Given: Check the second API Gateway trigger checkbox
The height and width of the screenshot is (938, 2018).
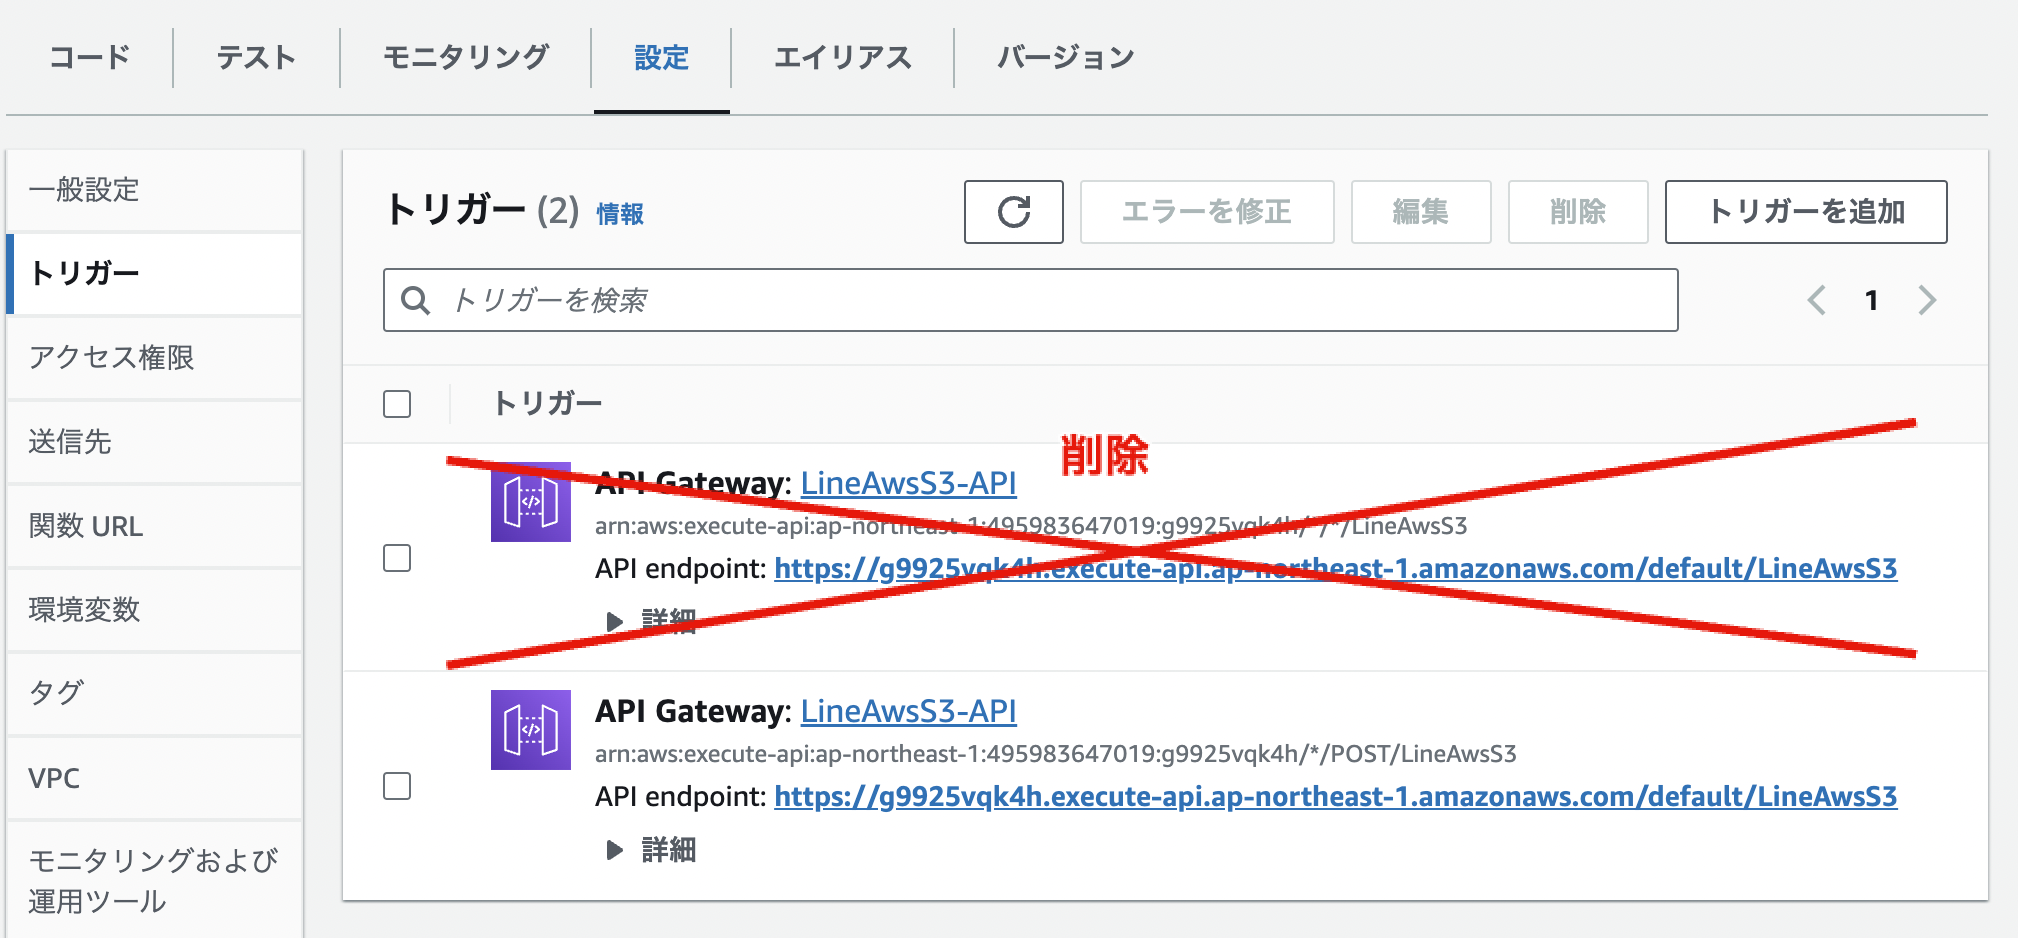Looking at the screenshot, I should click(x=397, y=789).
